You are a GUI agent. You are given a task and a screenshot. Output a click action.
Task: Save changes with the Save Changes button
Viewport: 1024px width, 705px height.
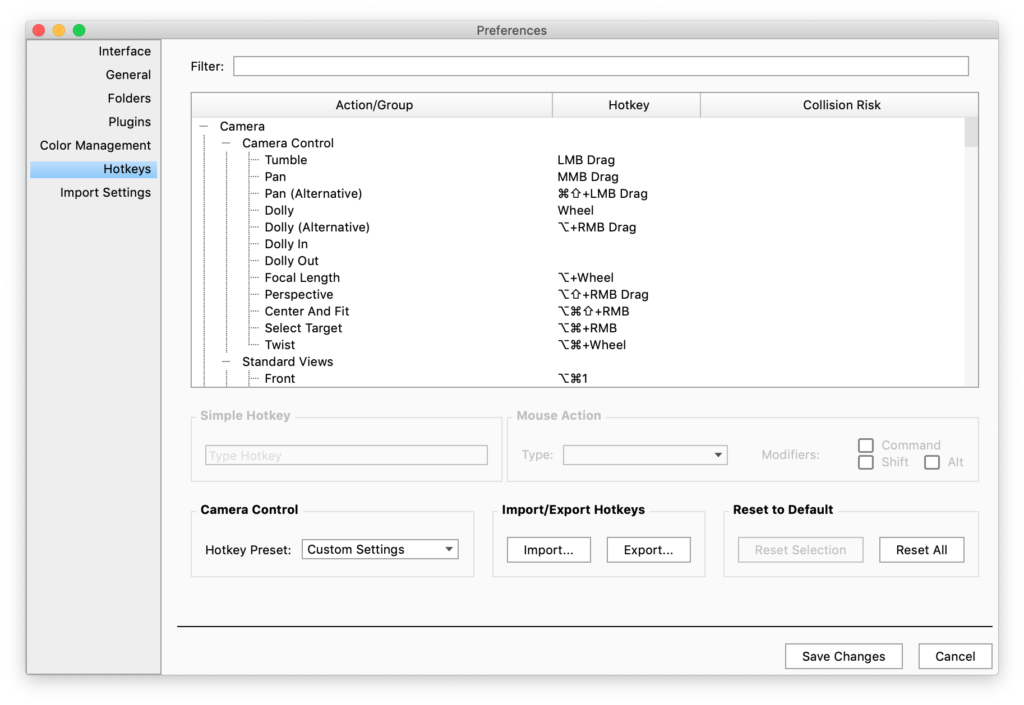(843, 656)
